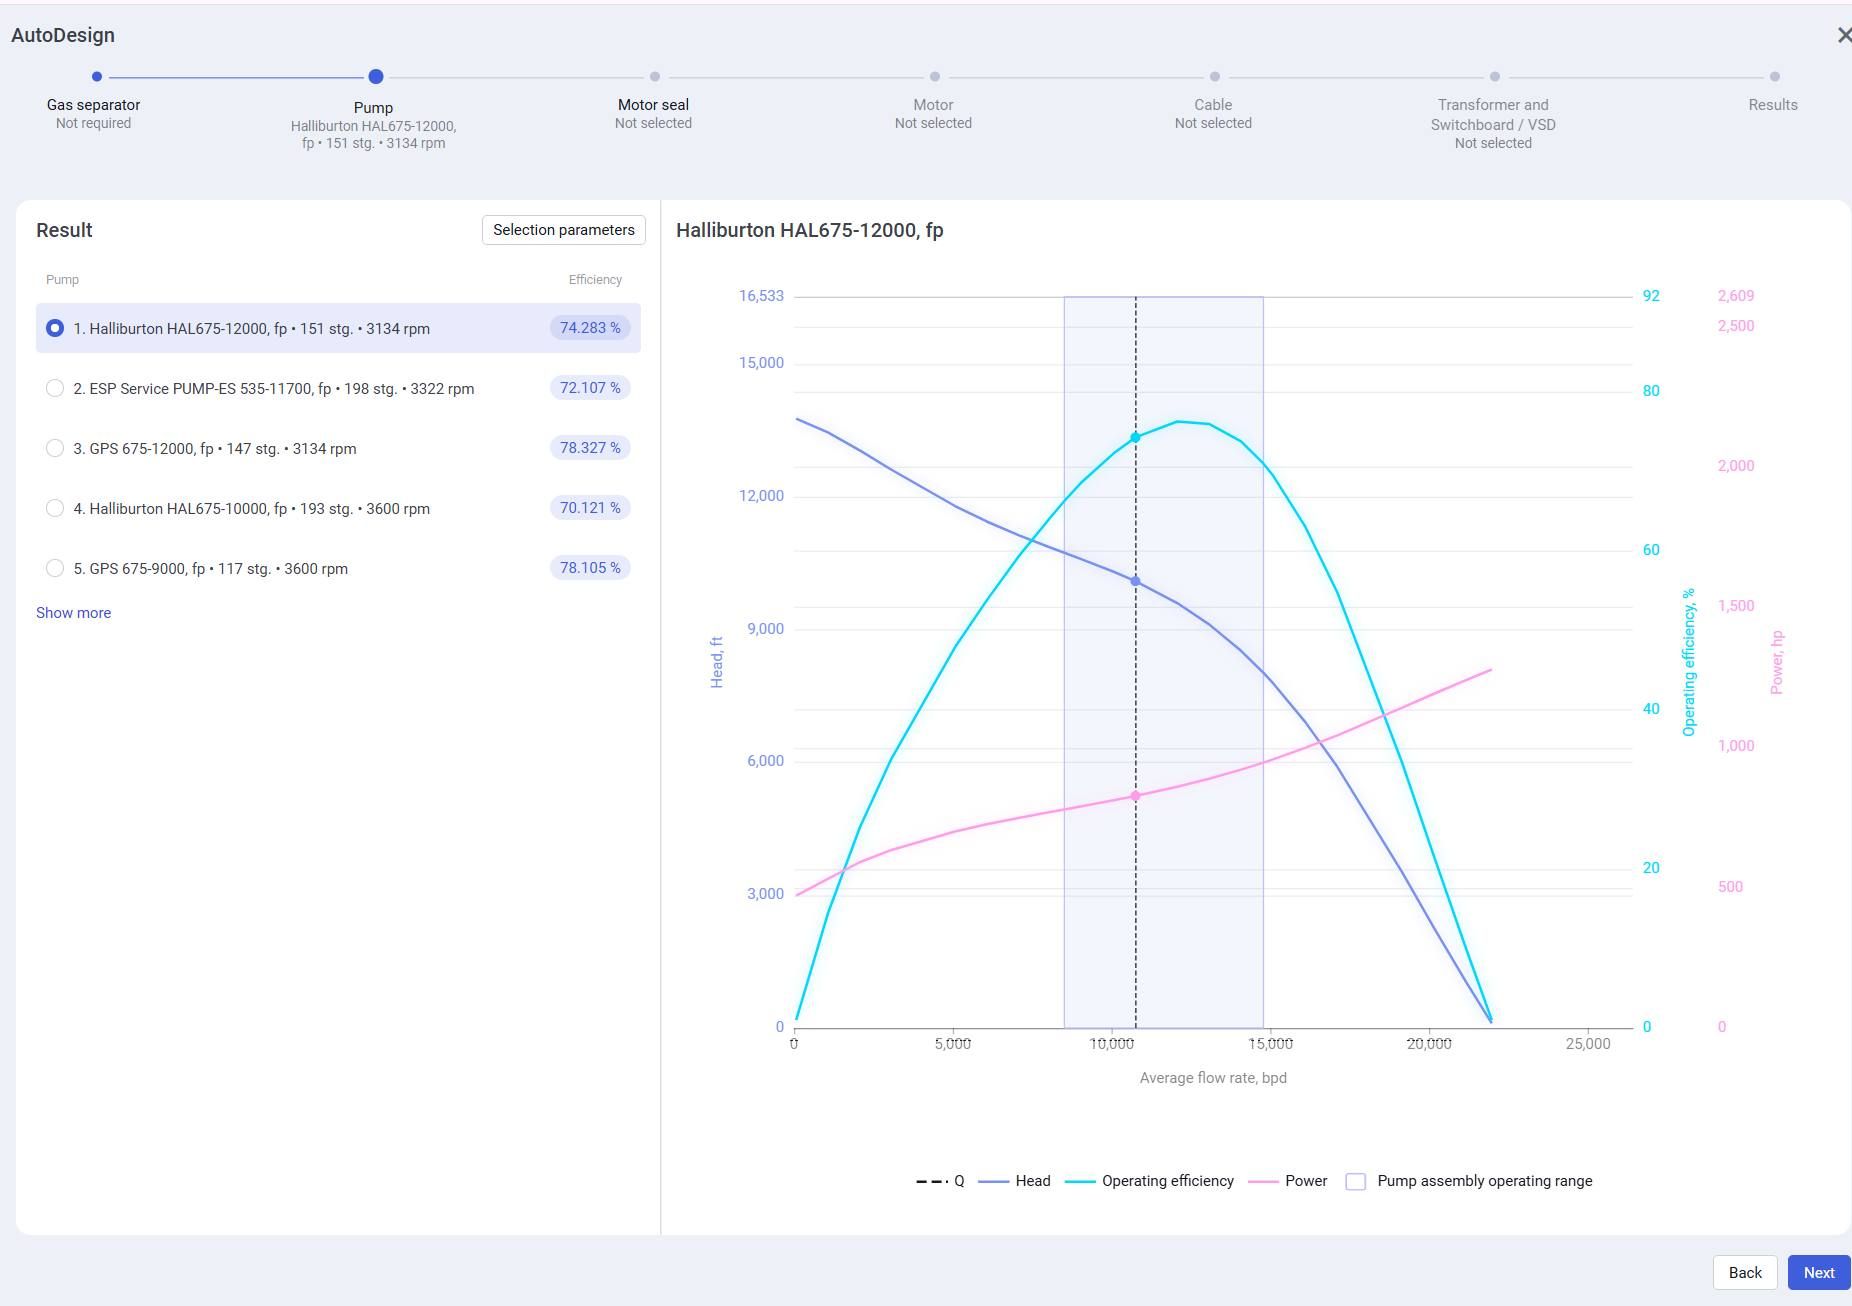Screen dimensions: 1852x1306
Task: Select Halliburton HAL675-12000 pump radio button
Action: (55, 328)
